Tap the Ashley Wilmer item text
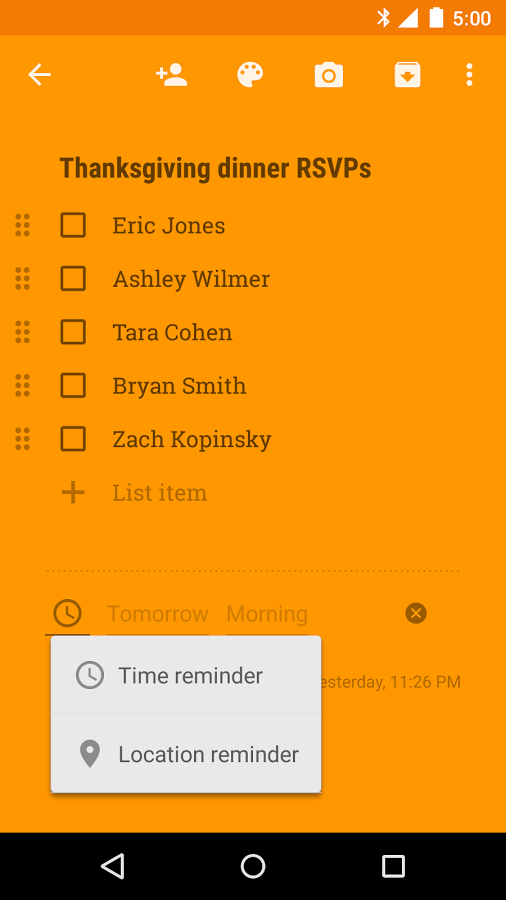The width and height of the screenshot is (506, 900). pyautogui.click(x=191, y=279)
